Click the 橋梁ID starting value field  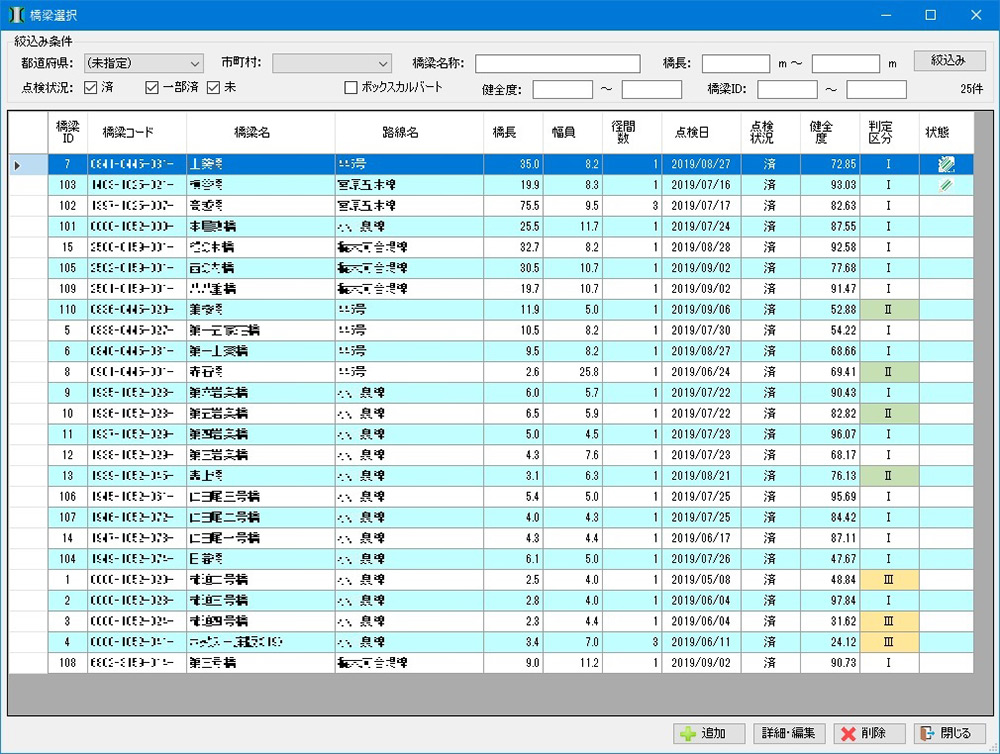(787, 89)
